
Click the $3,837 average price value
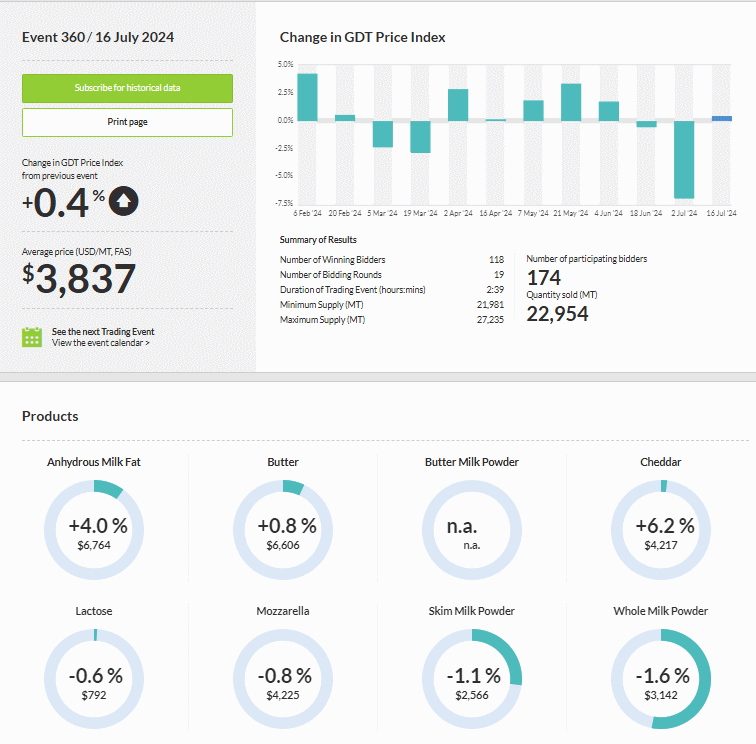pyautogui.click(x=79, y=279)
